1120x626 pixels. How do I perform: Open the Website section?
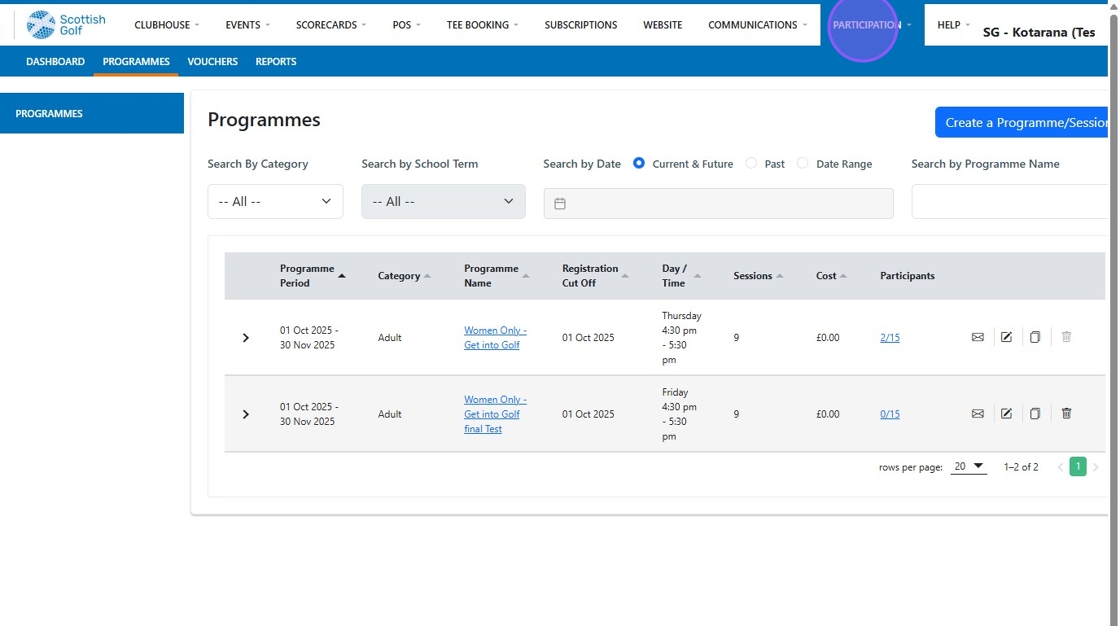[x=662, y=25]
